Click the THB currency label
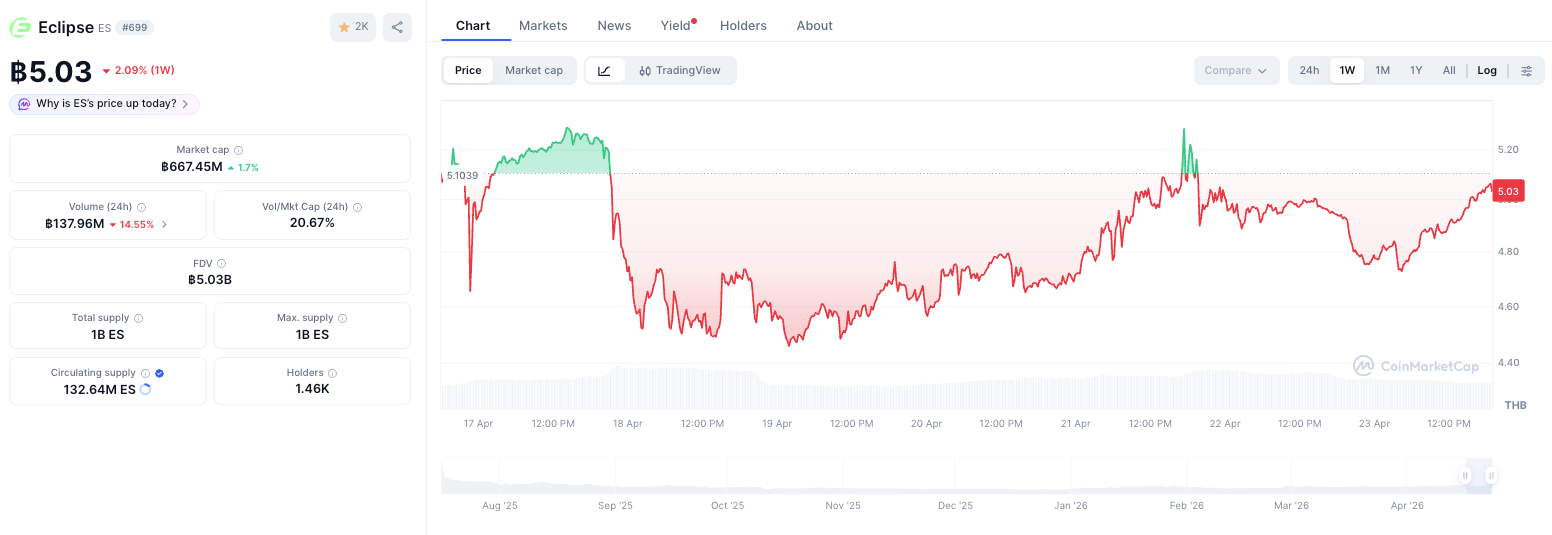1552x535 pixels. point(1515,405)
